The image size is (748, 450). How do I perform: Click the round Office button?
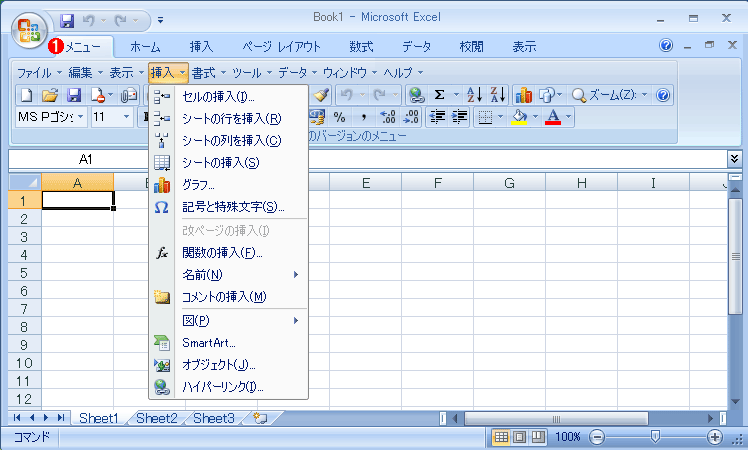29,30
